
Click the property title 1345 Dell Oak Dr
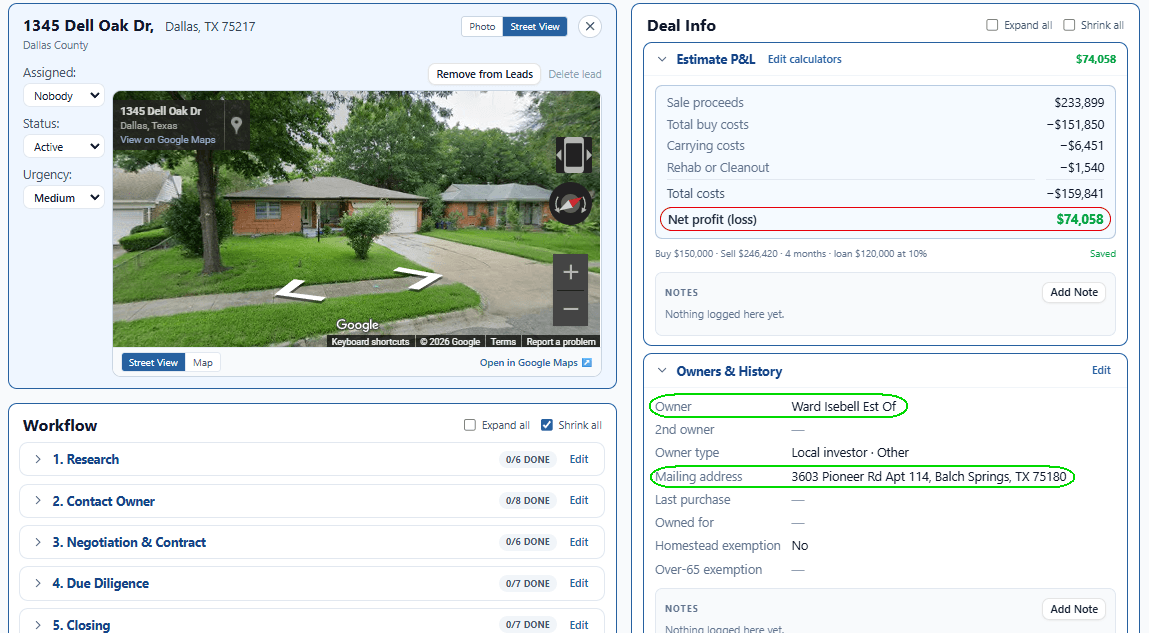coord(88,26)
